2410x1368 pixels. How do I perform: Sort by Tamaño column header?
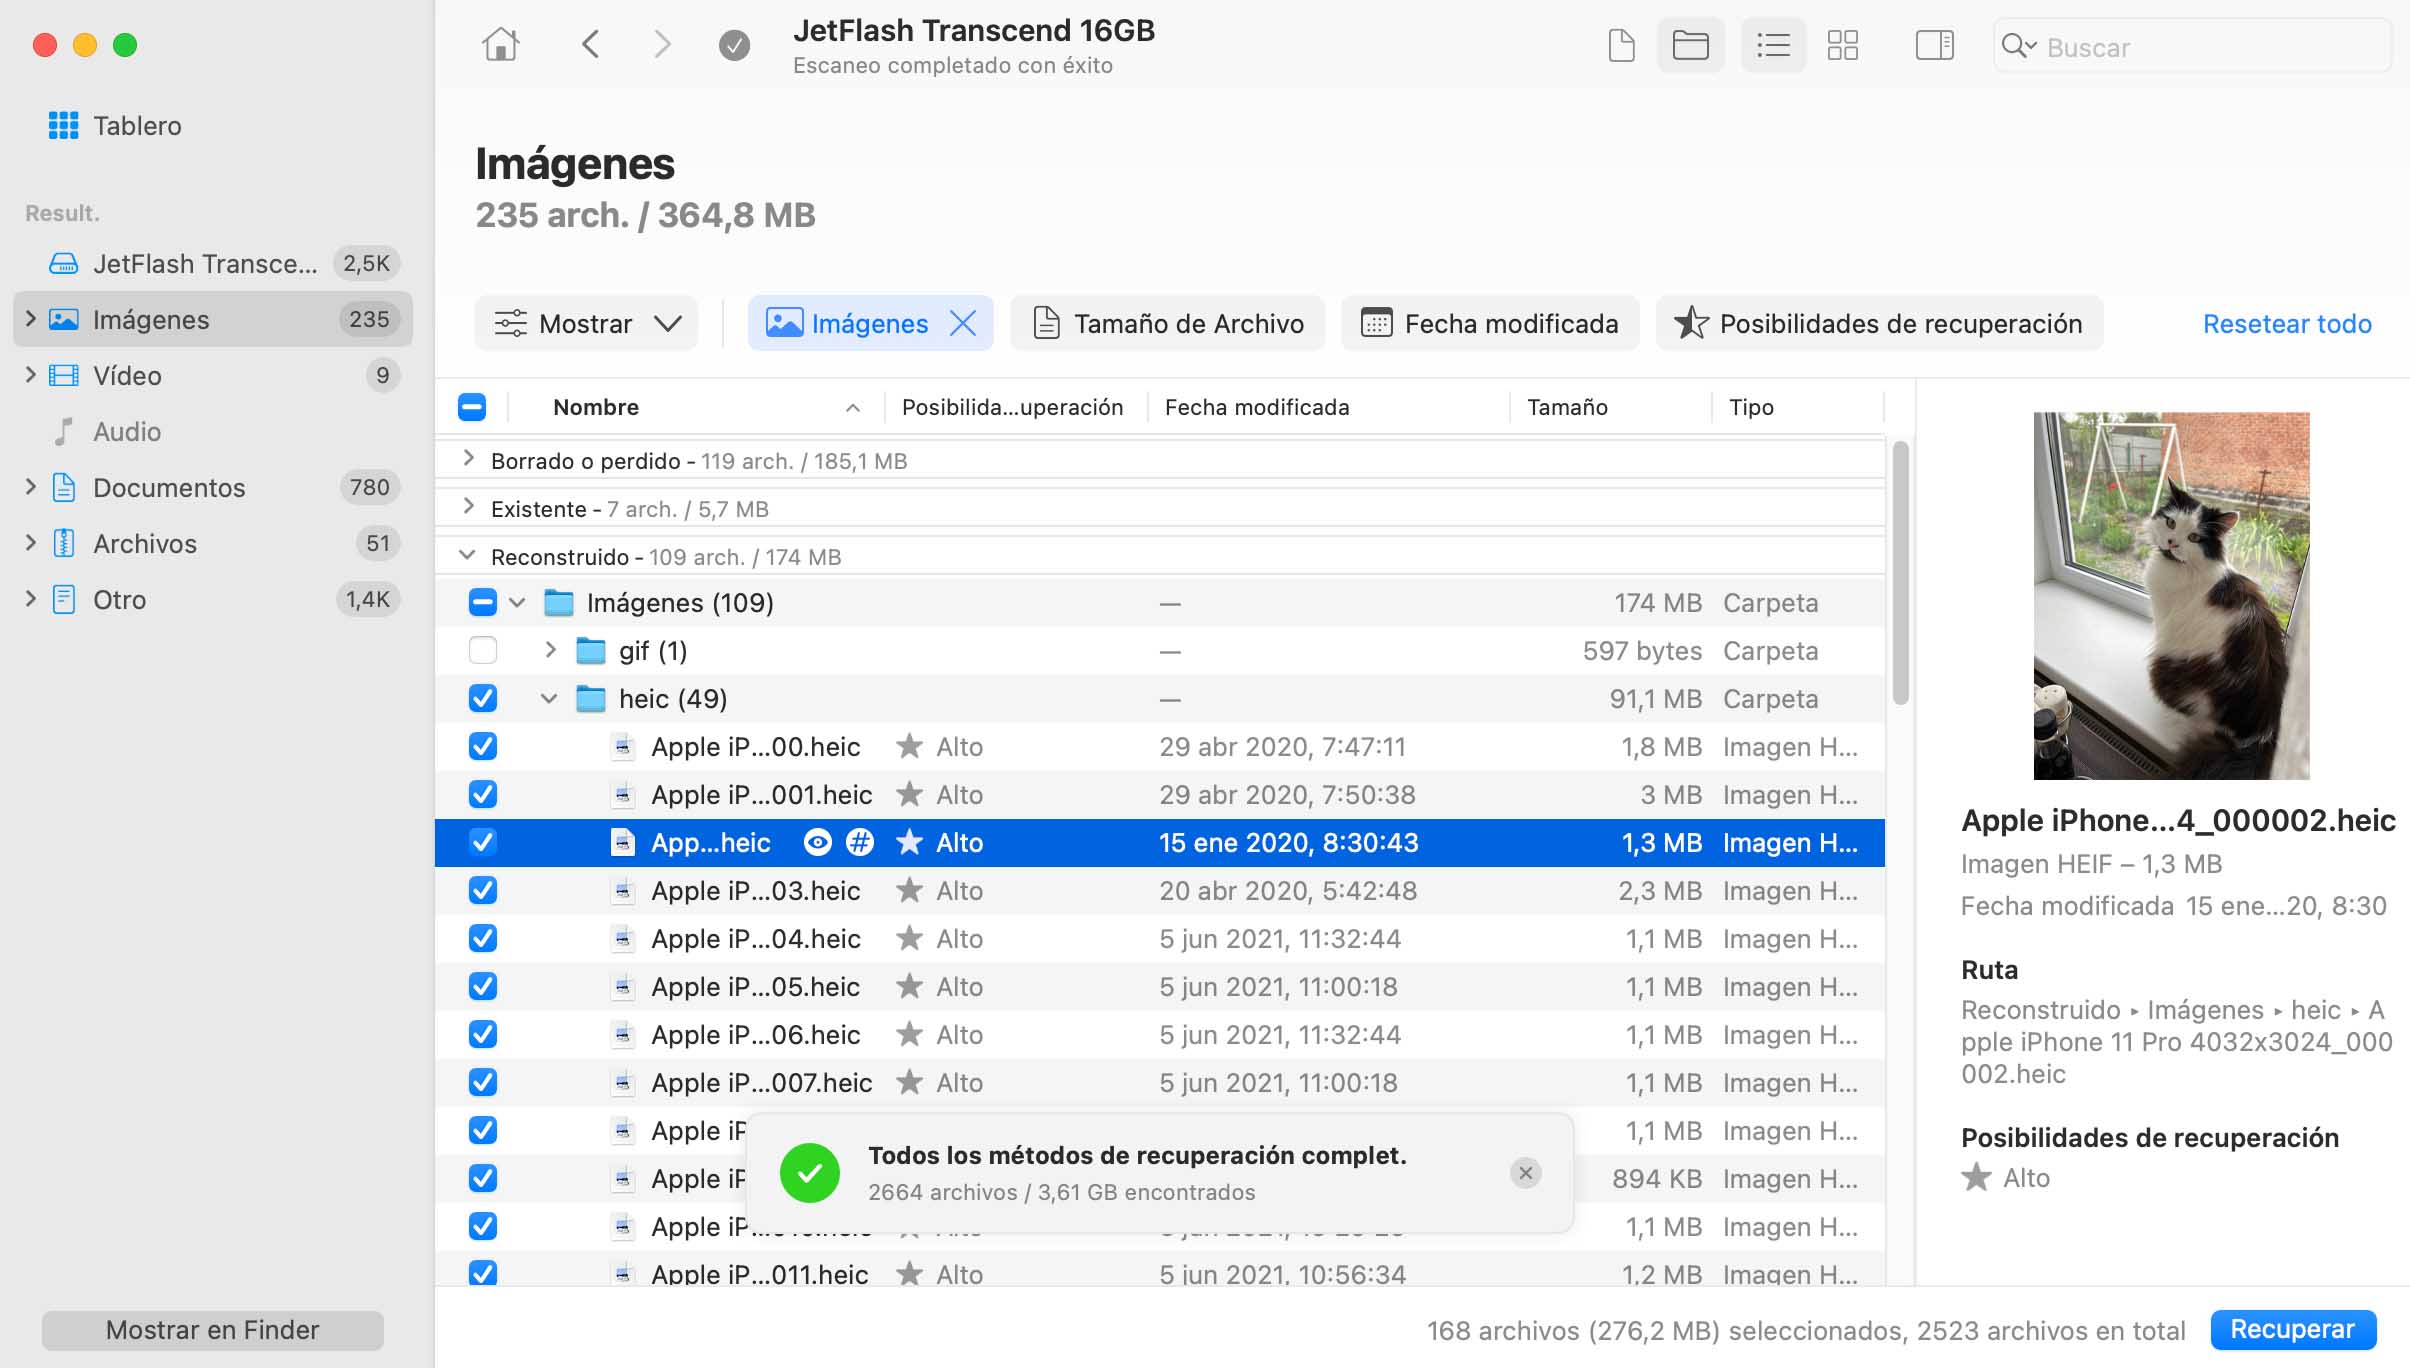1567,407
